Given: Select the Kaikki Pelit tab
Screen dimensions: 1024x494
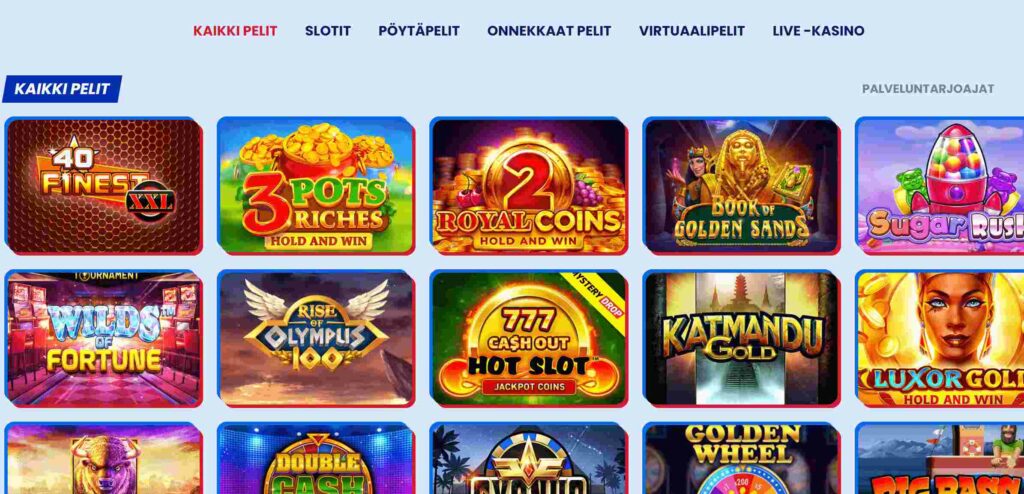Looking at the screenshot, I should 235,31.
